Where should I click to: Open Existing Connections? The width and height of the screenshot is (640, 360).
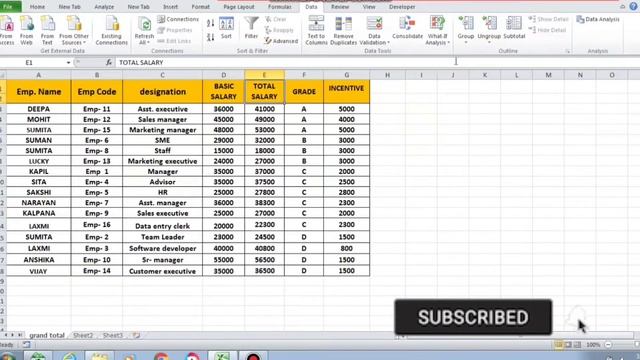tap(111, 31)
